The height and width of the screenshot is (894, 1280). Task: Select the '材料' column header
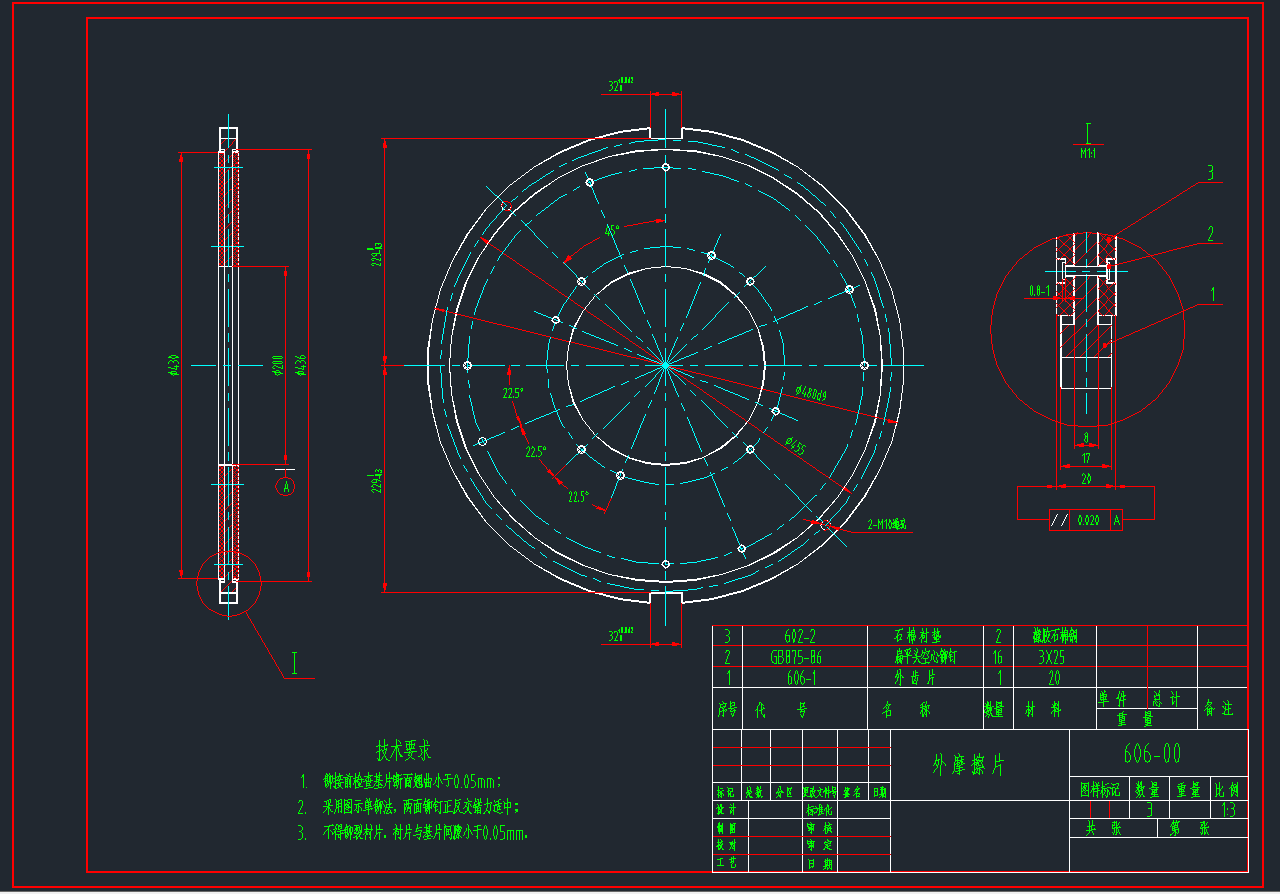[1043, 708]
